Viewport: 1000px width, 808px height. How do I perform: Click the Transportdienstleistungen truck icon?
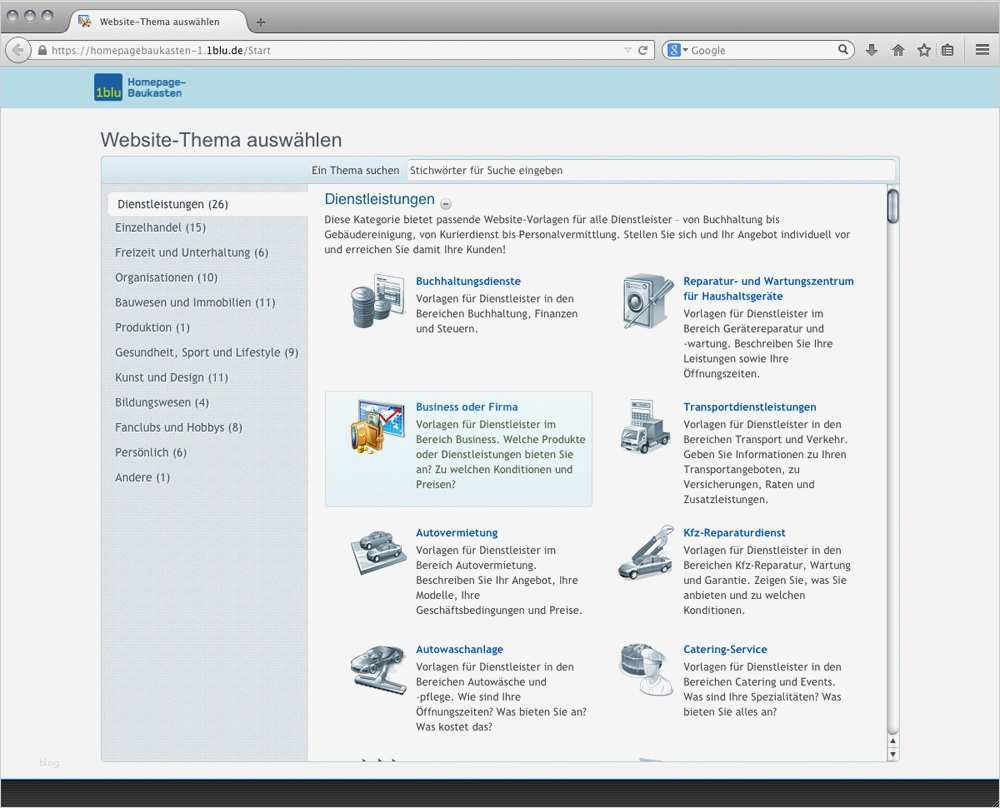645,427
